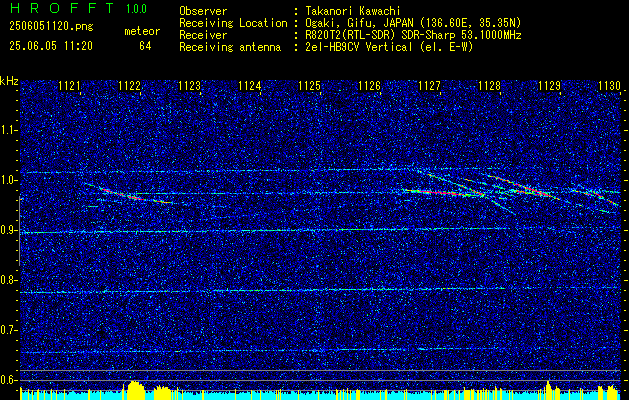Viewport: 629px width, 400px height.
Task: Click the gray vertical range bar beside 0.9
Action: (19, 231)
